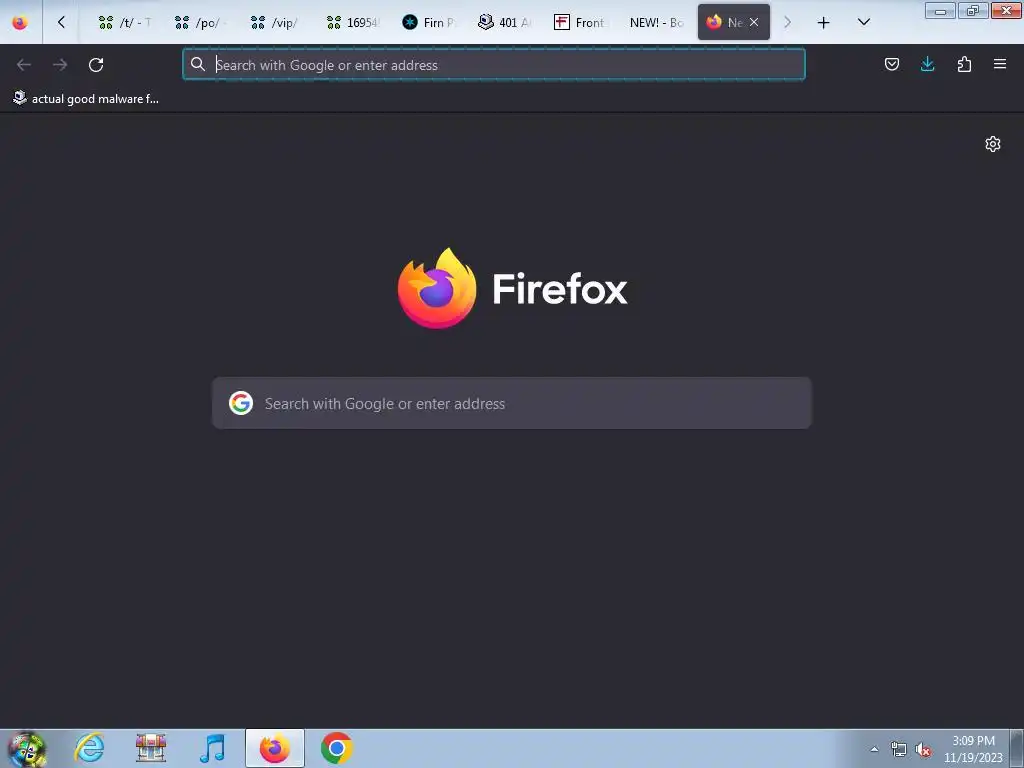Focus the address bar at the top

(x=494, y=65)
